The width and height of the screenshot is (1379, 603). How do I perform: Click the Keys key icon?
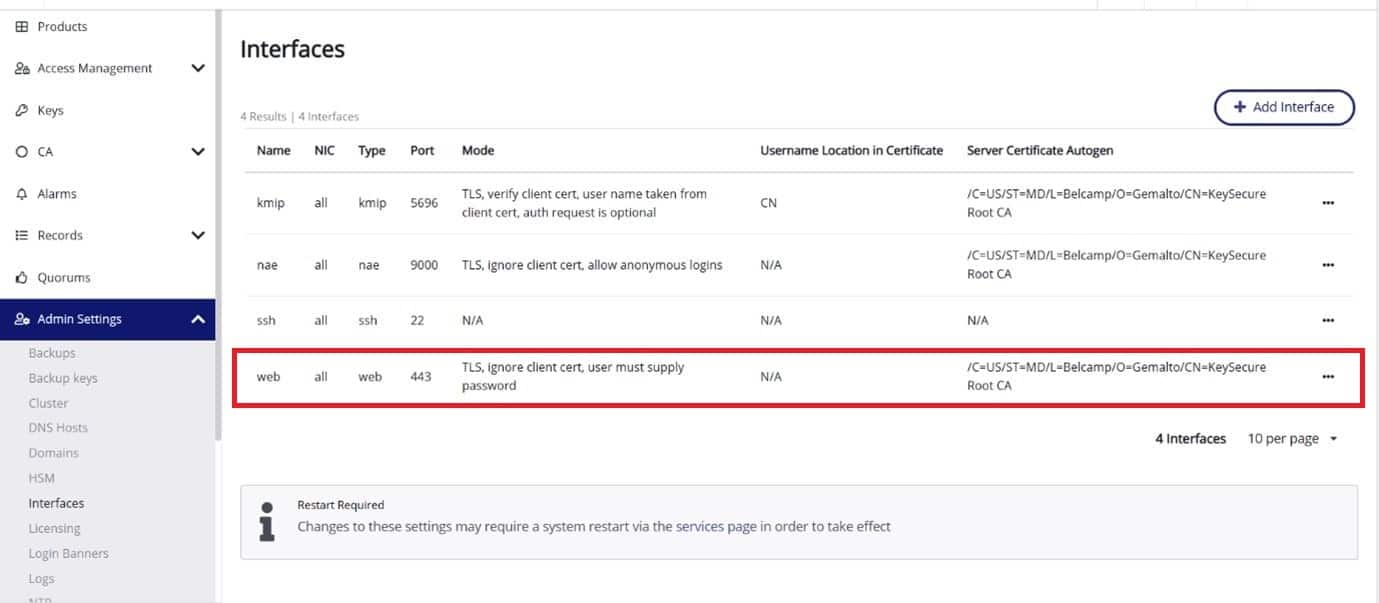(22, 111)
